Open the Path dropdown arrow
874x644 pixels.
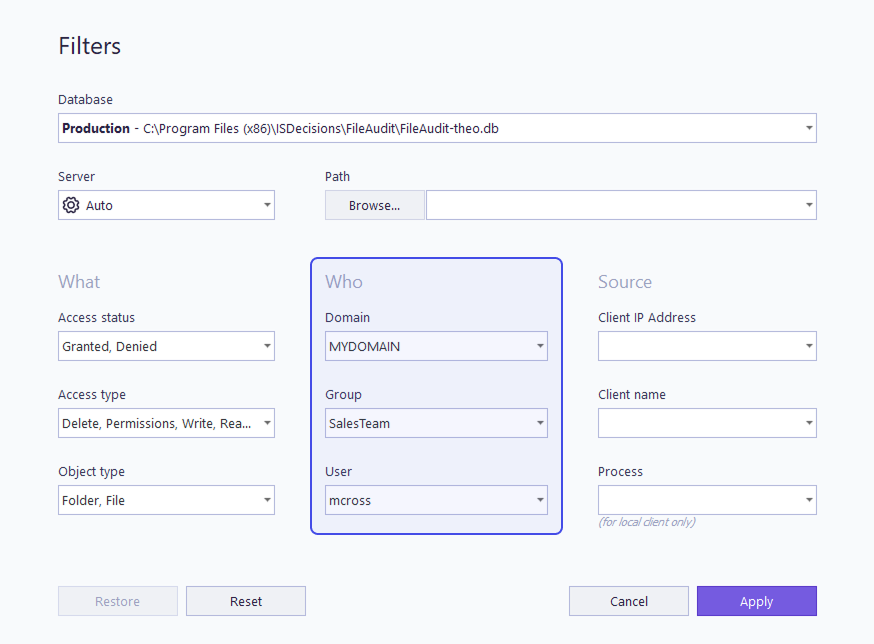[809, 205]
